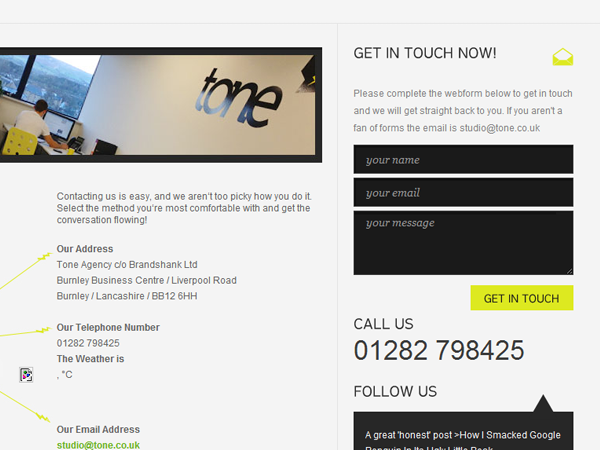Focus the 'your name' field
Viewport: 600px width, 450px height.
[463, 159]
